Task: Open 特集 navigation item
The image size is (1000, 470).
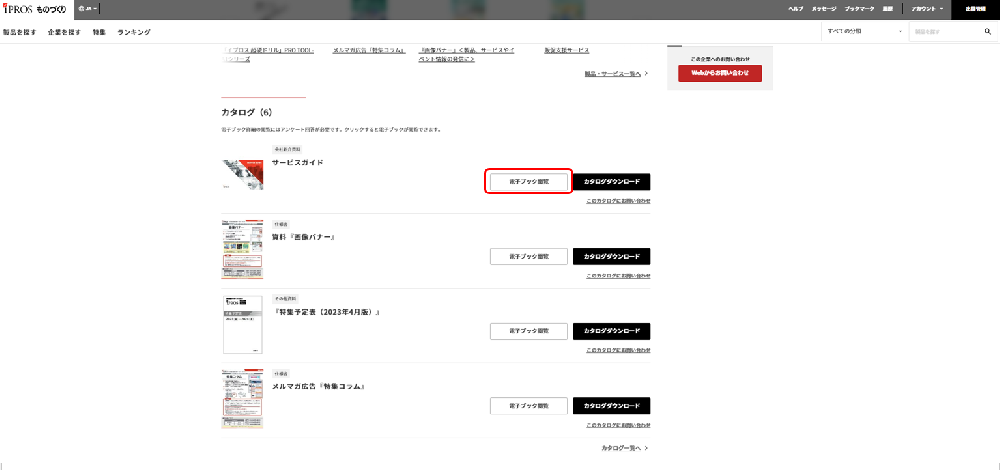Action: click(x=99, y=32)
